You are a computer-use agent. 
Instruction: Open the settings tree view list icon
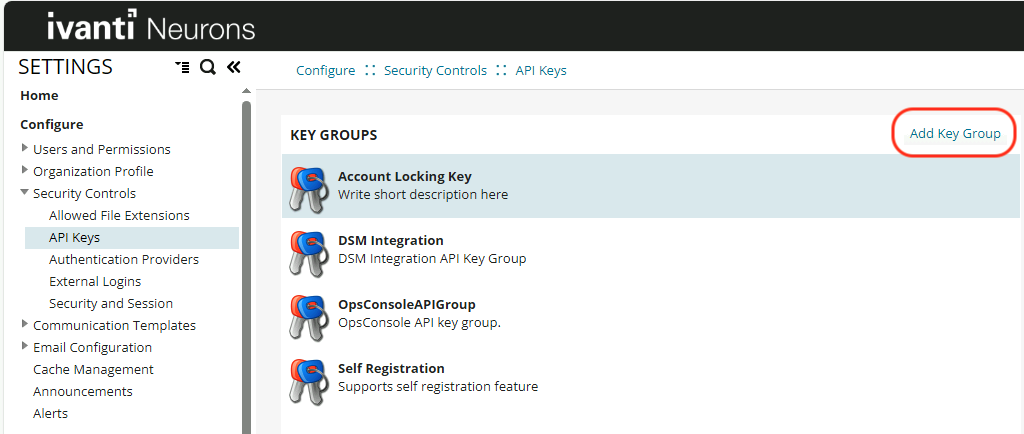[182, 67]
